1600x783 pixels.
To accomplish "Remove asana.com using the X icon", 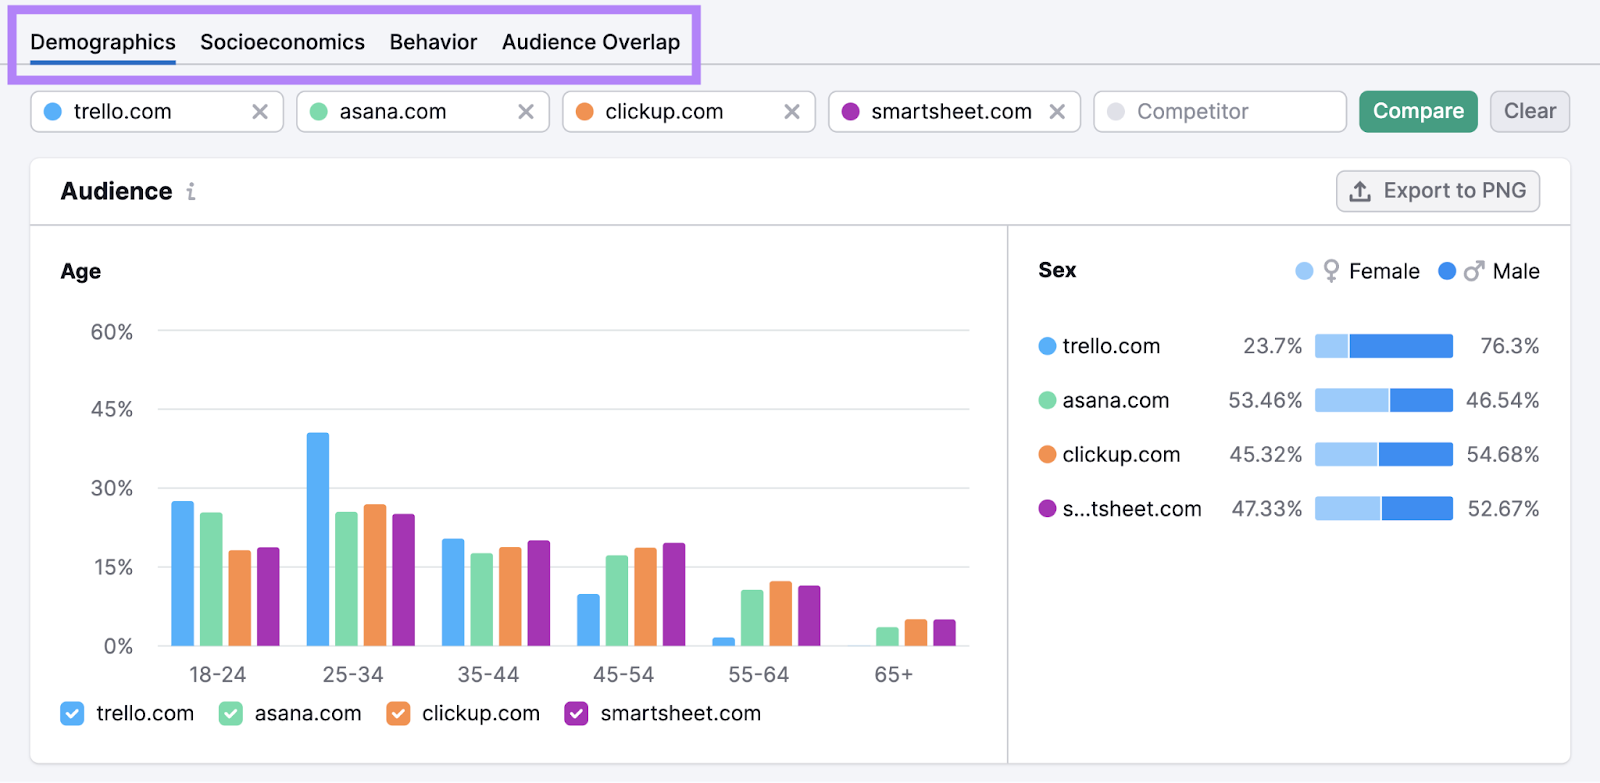I will [526, 112].
